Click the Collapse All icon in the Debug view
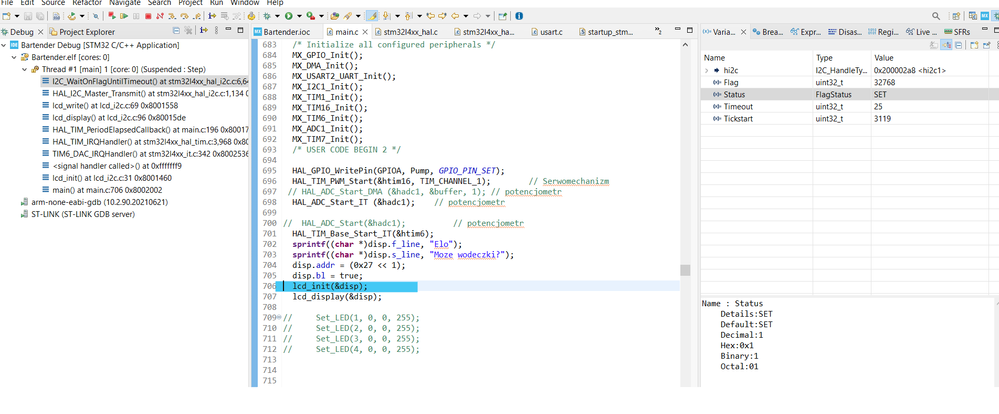Viewport: 999px width, 414px height. (177, 32)
